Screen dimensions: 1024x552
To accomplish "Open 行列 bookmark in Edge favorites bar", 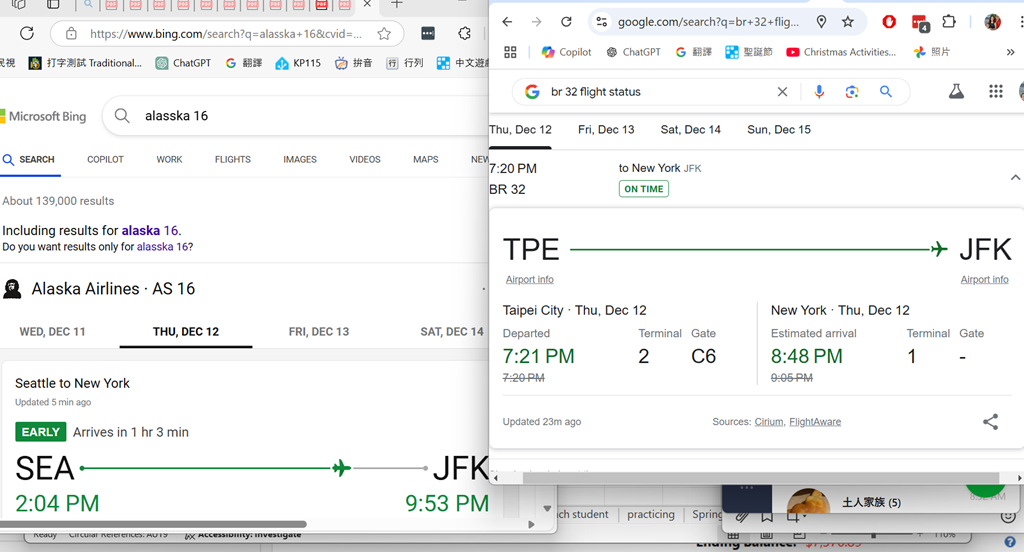I will (x=405, y=63).
